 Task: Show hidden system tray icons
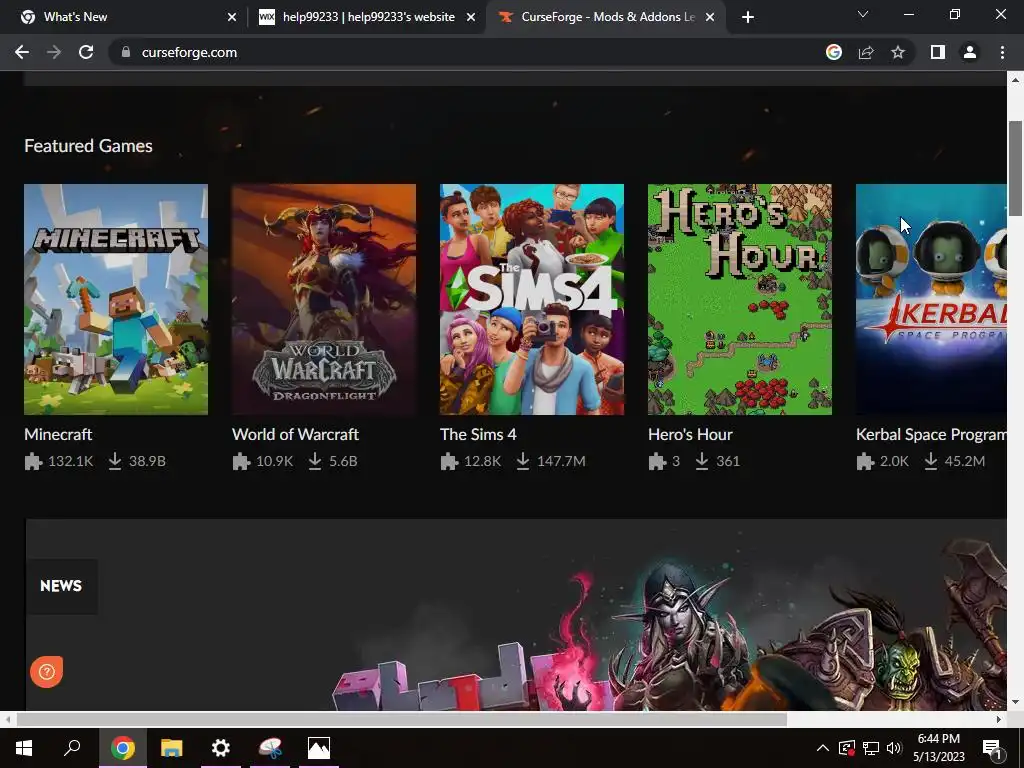click(x=823, y=748)
